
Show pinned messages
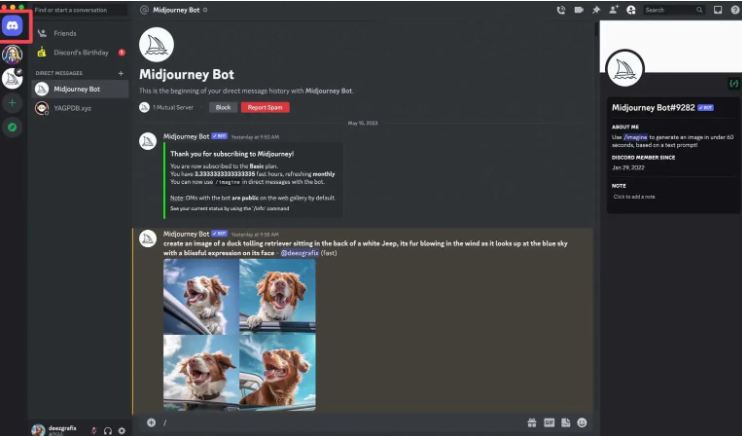[596, 10]
